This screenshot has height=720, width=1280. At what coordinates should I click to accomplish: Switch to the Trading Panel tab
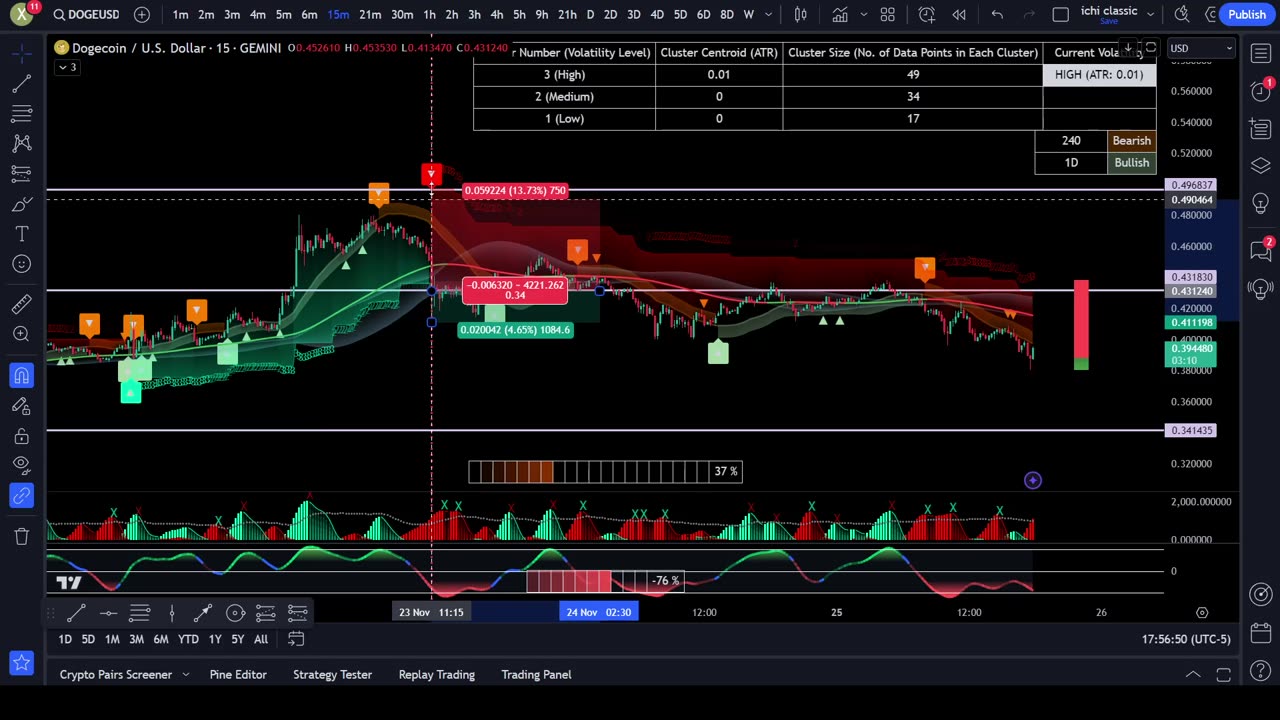pos(536,675)
